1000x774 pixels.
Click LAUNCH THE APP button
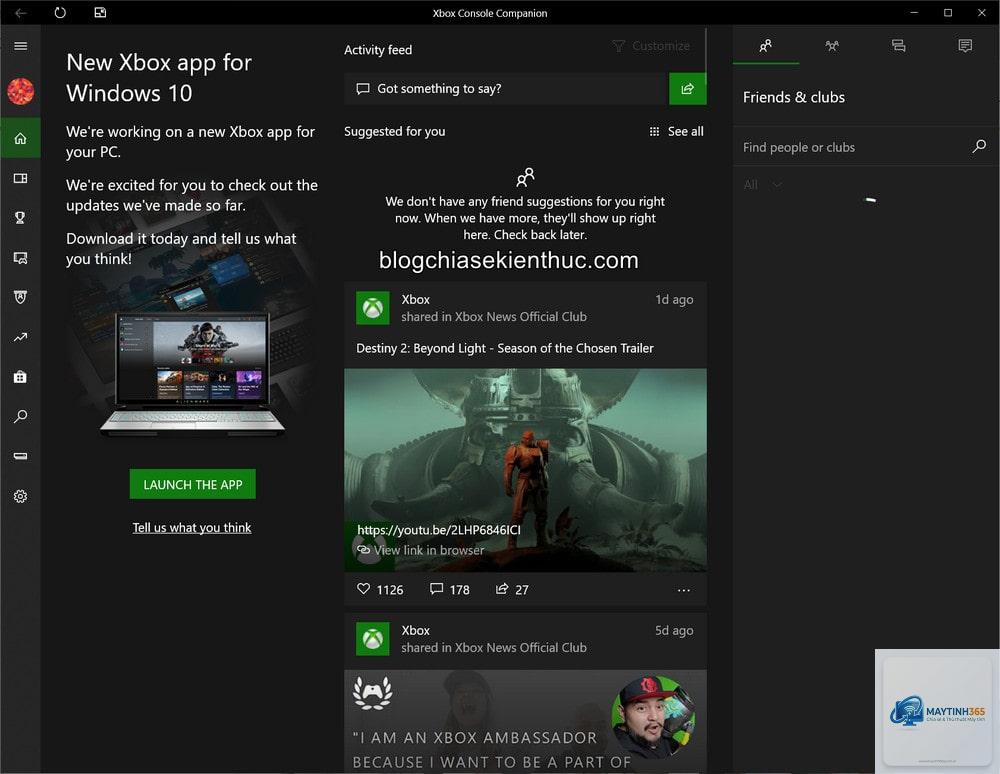193,484
